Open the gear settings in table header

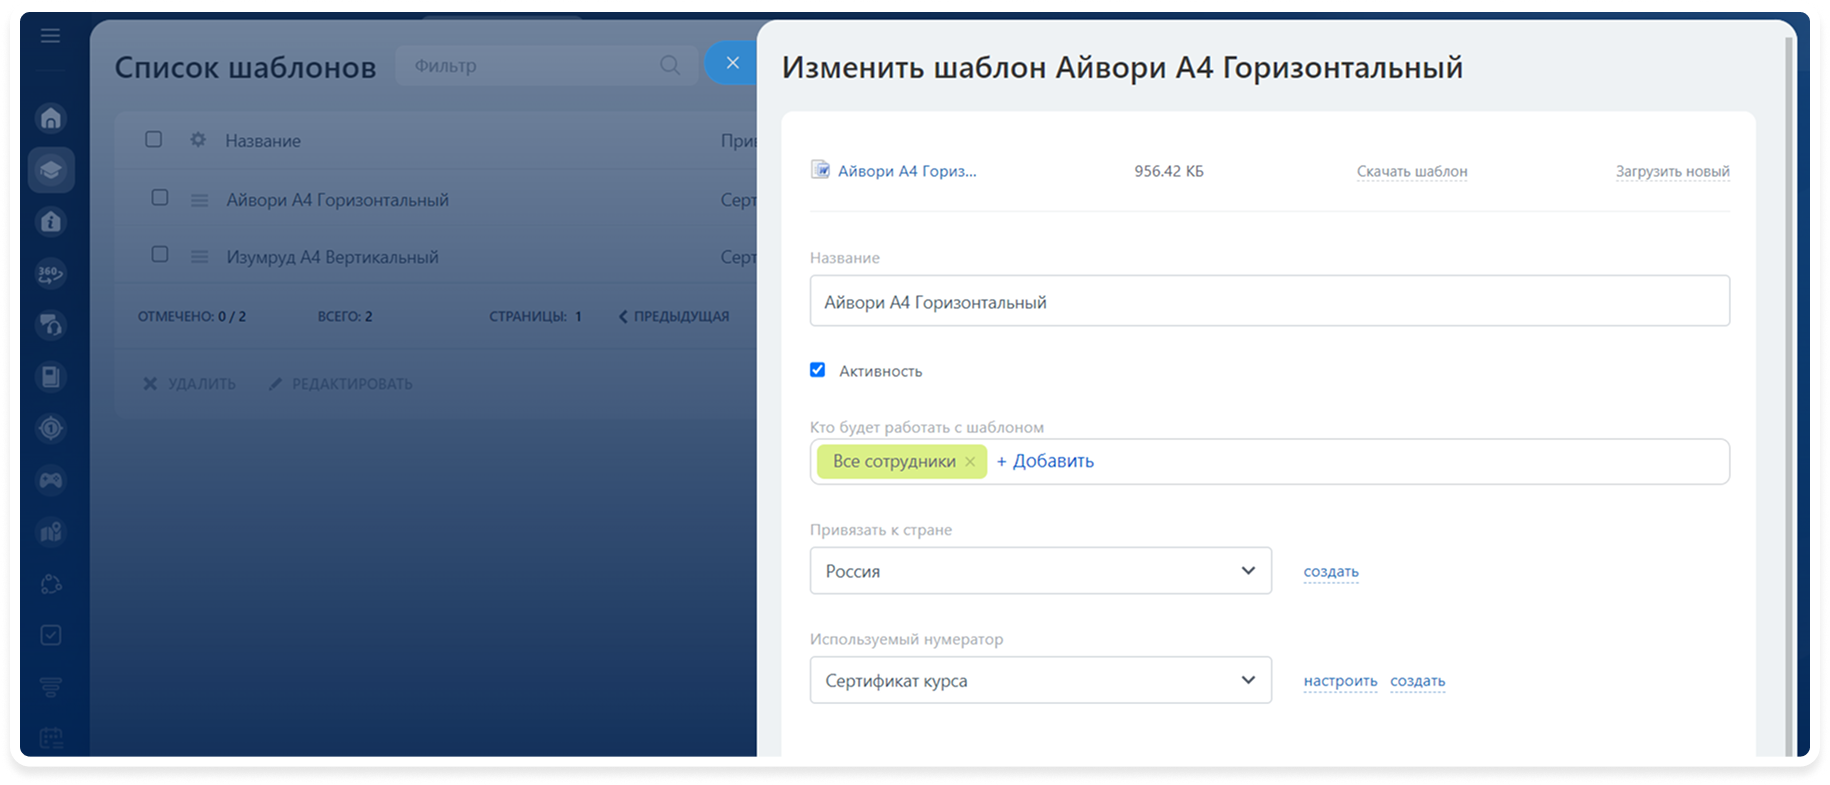pyautogui.click(x=198, y=140)
